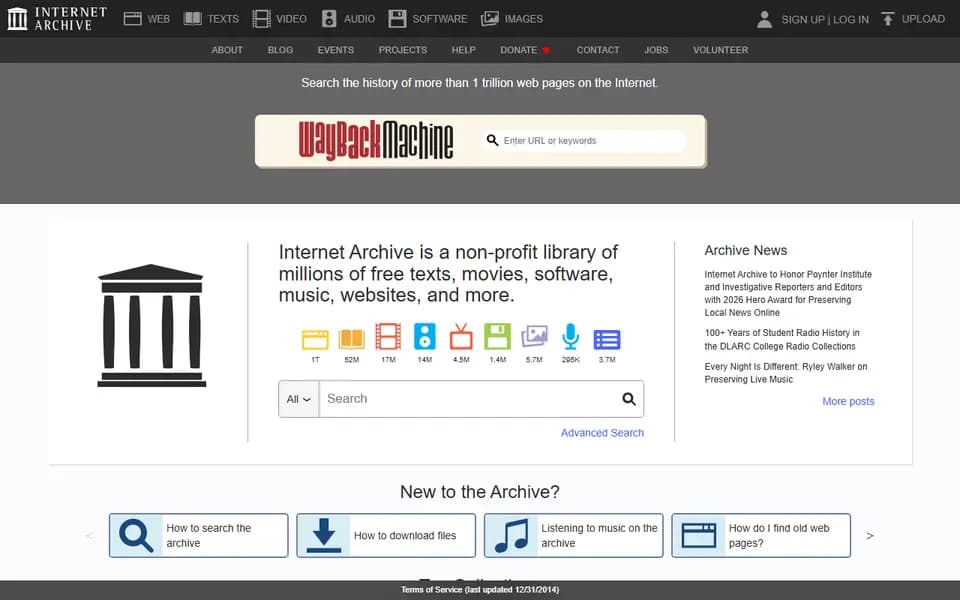
Task: Select the blue list icon labeled 3.7M
Action: (x=607, y=339)
